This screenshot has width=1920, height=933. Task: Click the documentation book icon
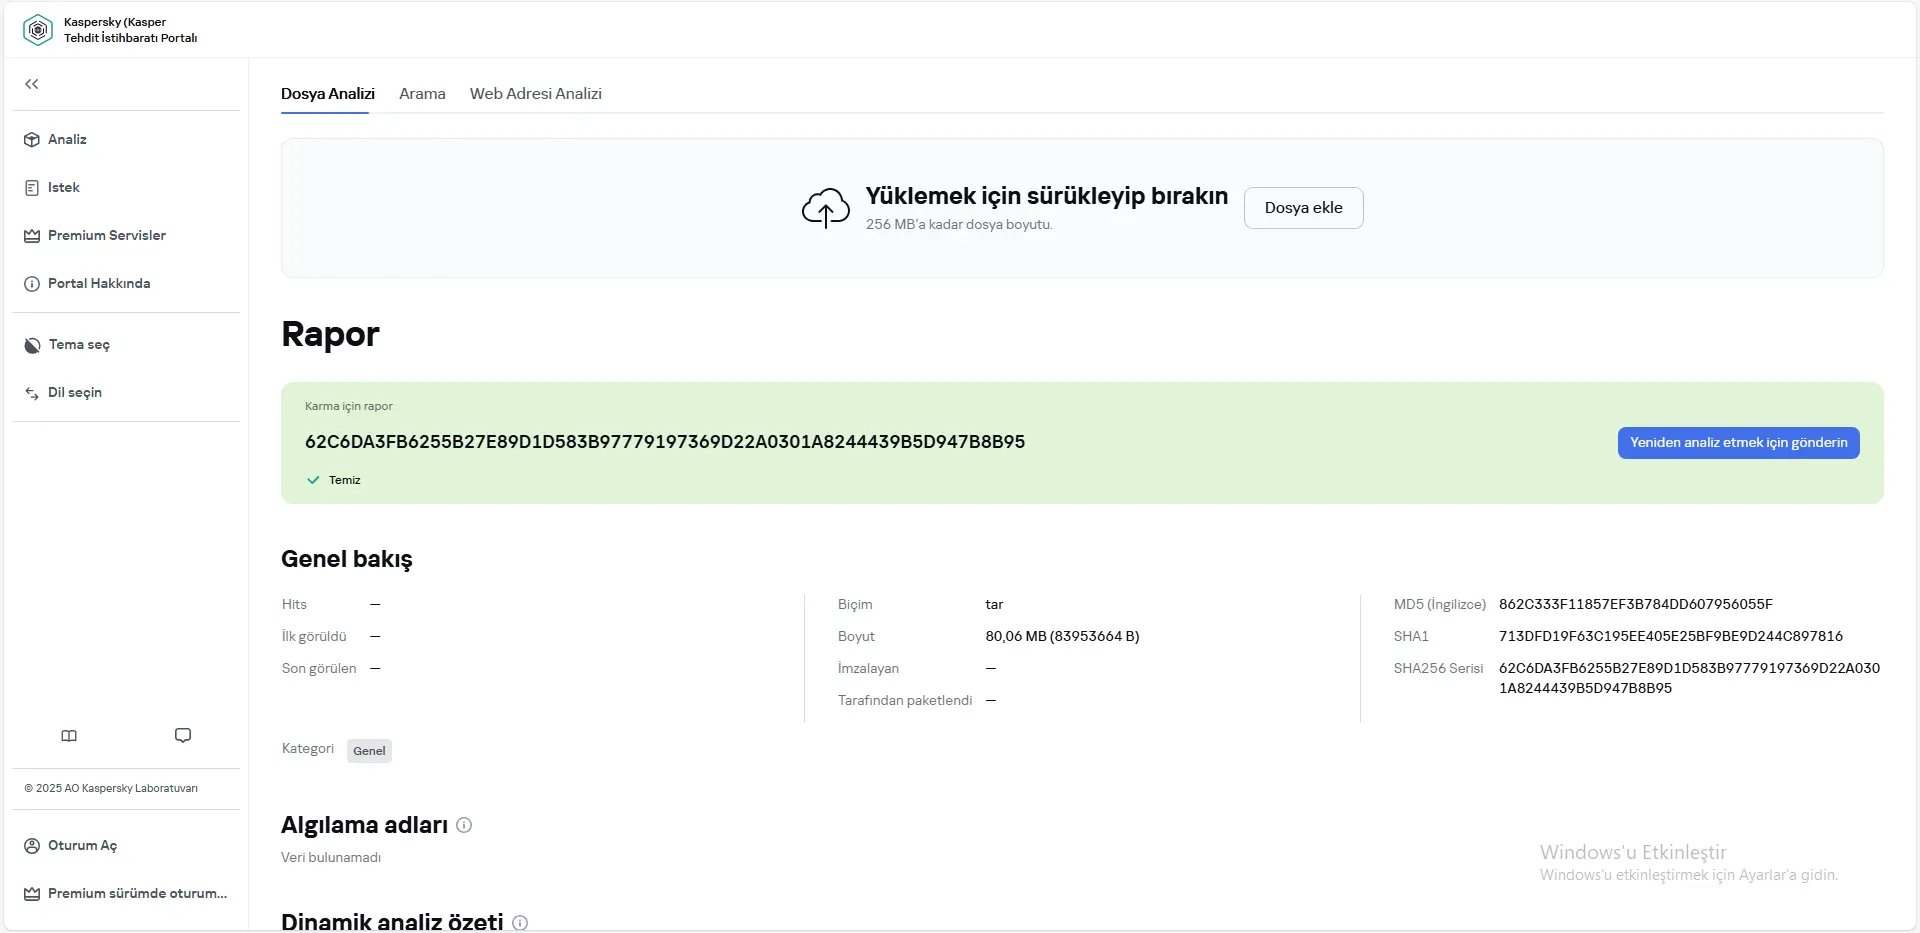pyautogui.click(x=69, y=736)
